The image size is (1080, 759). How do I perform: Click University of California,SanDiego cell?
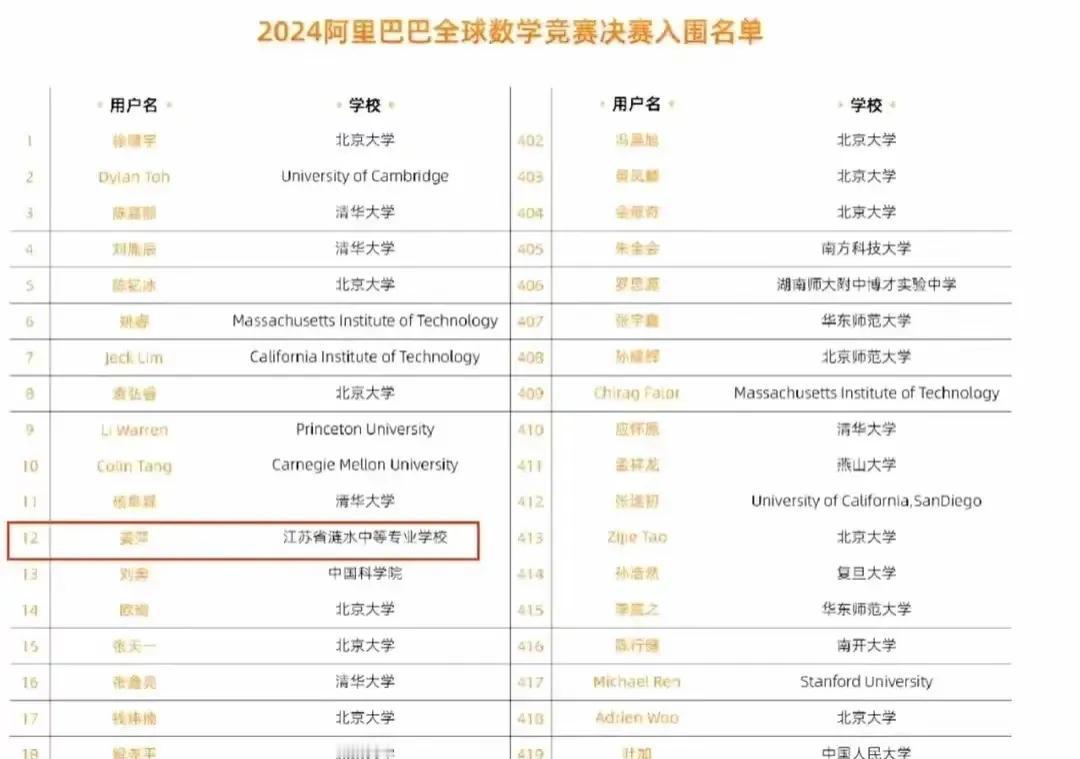click(x=866, y=501)
